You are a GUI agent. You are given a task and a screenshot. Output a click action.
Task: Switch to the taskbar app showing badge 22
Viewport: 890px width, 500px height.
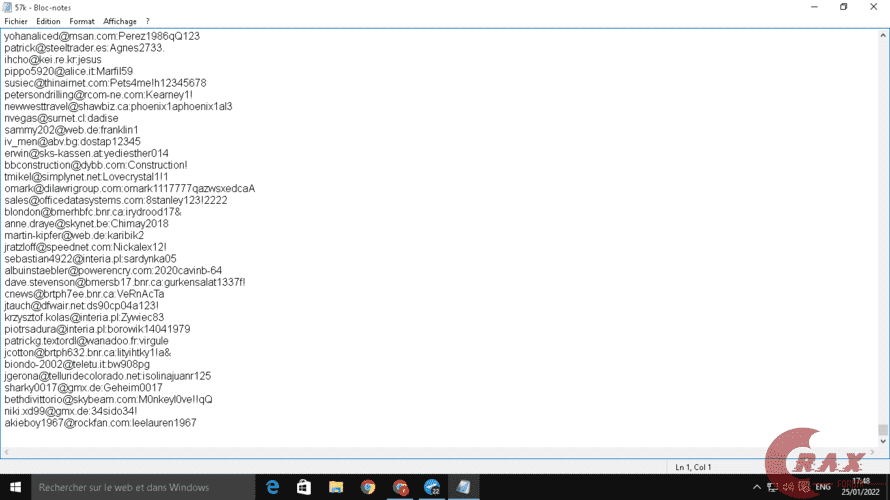tap(432, 487)
